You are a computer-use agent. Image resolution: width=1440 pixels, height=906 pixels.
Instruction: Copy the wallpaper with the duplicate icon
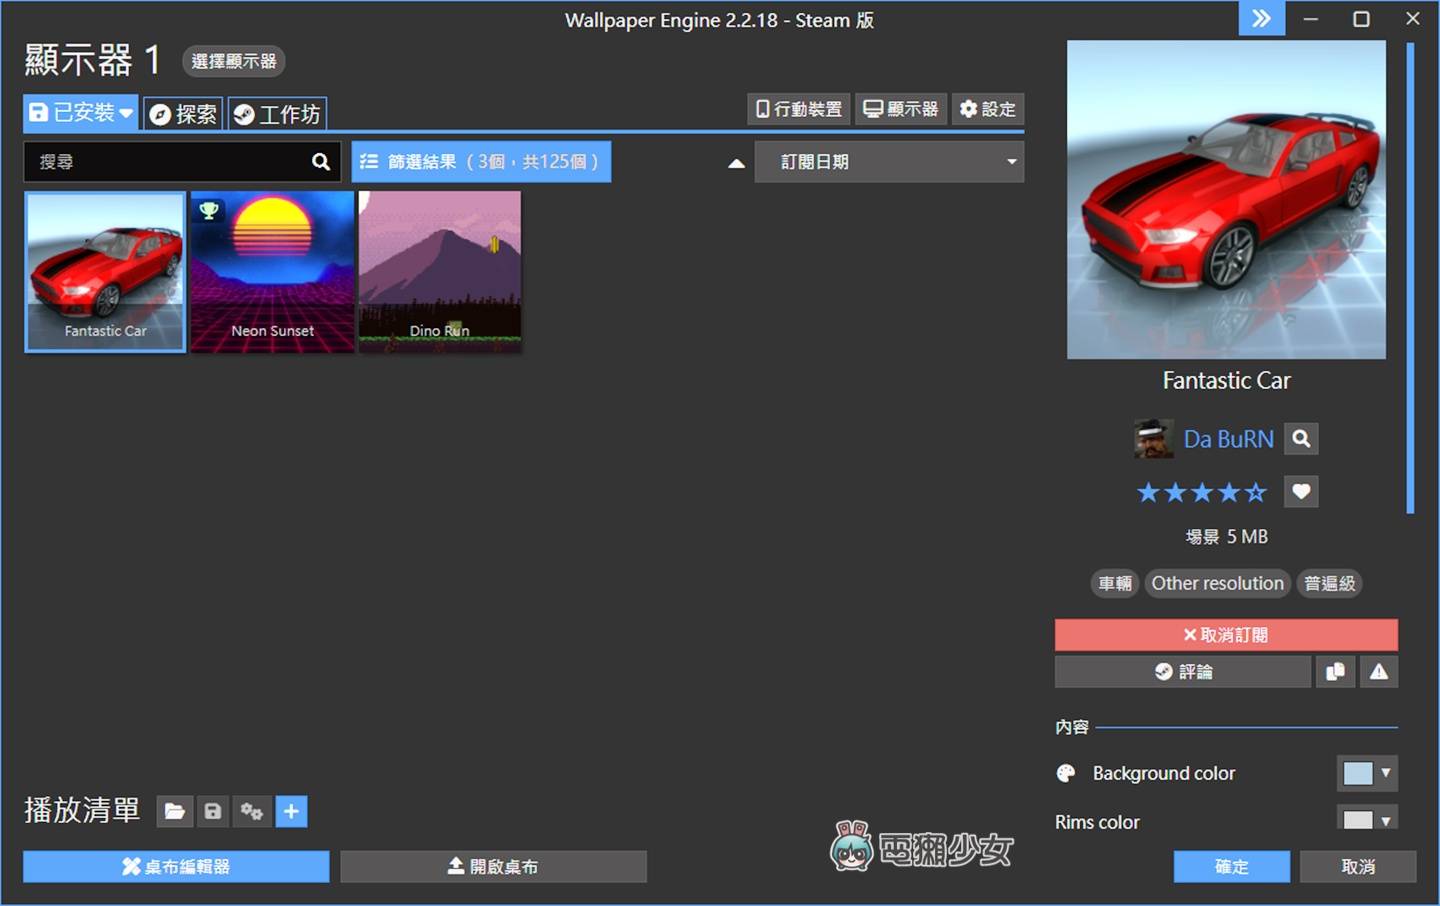tap(1334, 671)
